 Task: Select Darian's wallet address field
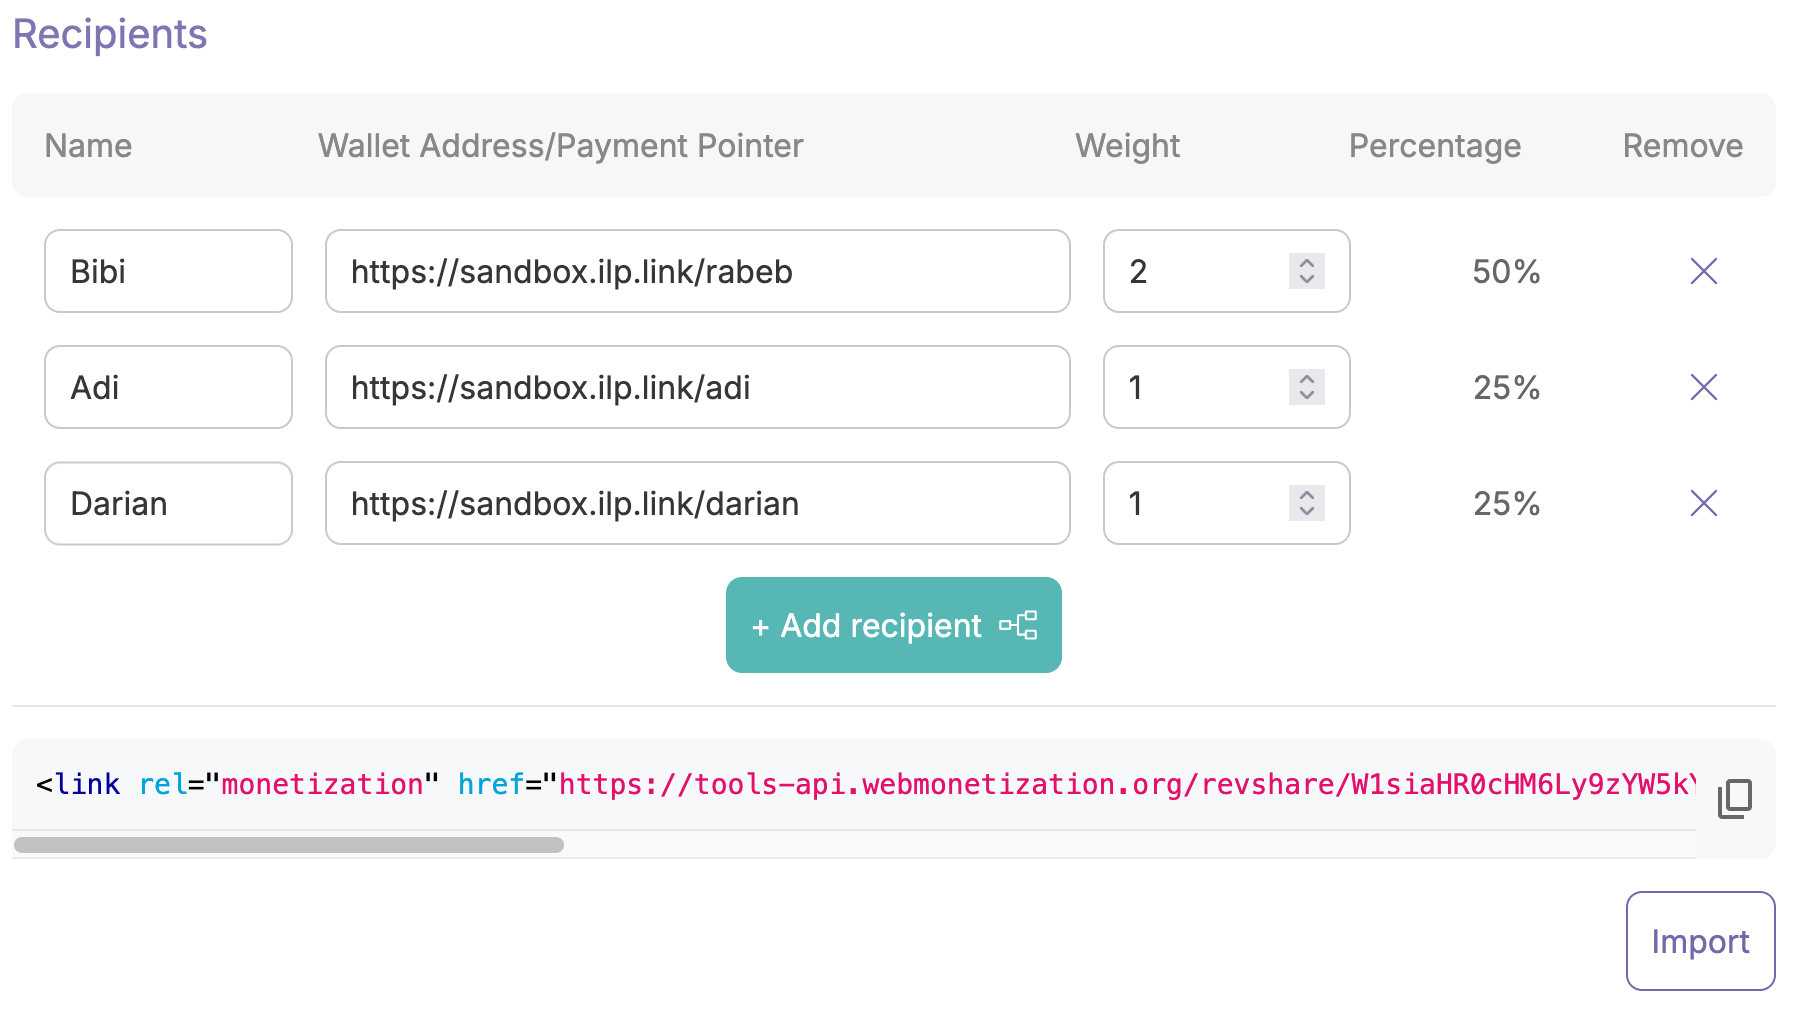[697, 504]
